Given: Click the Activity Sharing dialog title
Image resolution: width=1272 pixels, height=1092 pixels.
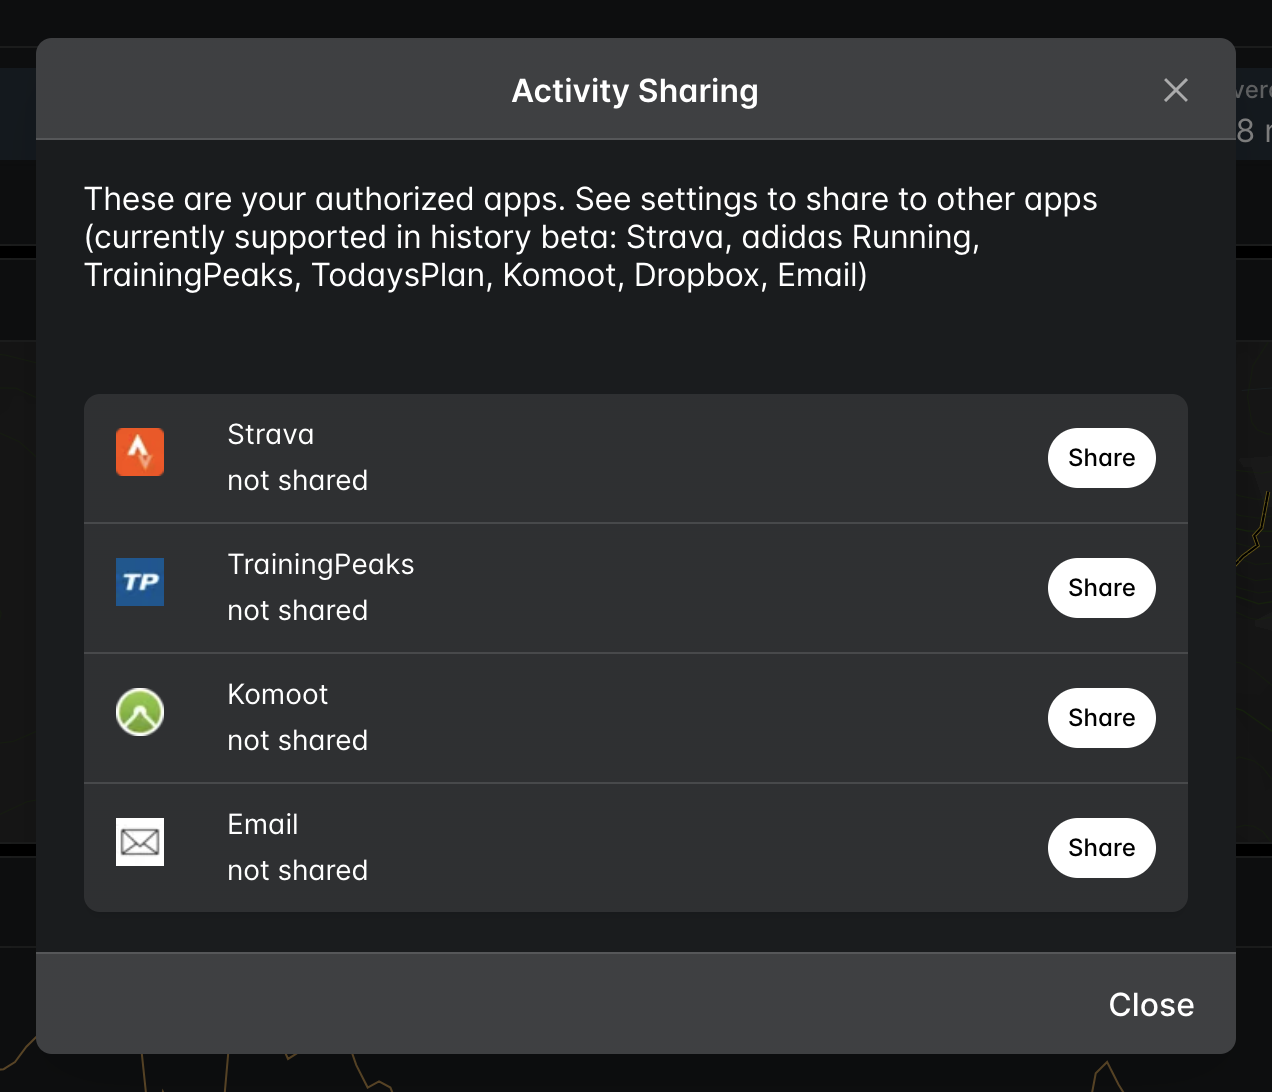Looking at the screenshot, I should pos(635,91).
